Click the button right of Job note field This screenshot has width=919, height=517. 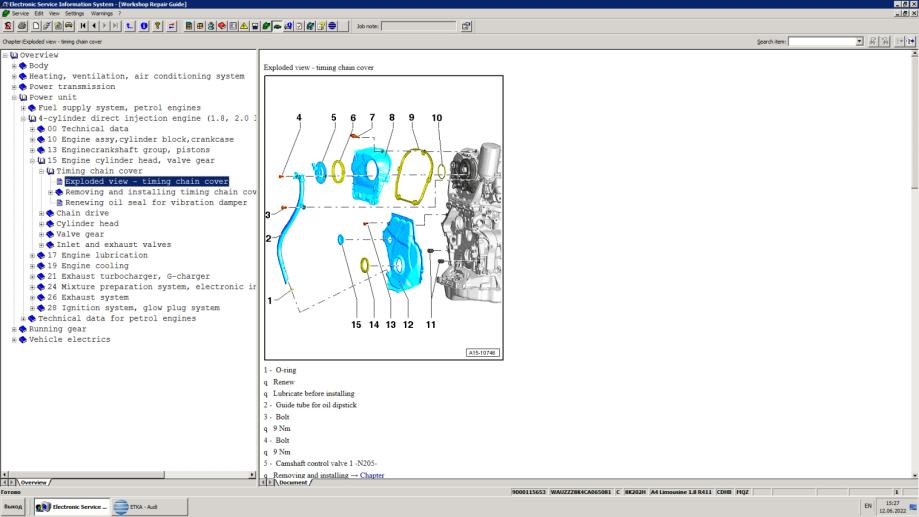[x=465, y=26]
